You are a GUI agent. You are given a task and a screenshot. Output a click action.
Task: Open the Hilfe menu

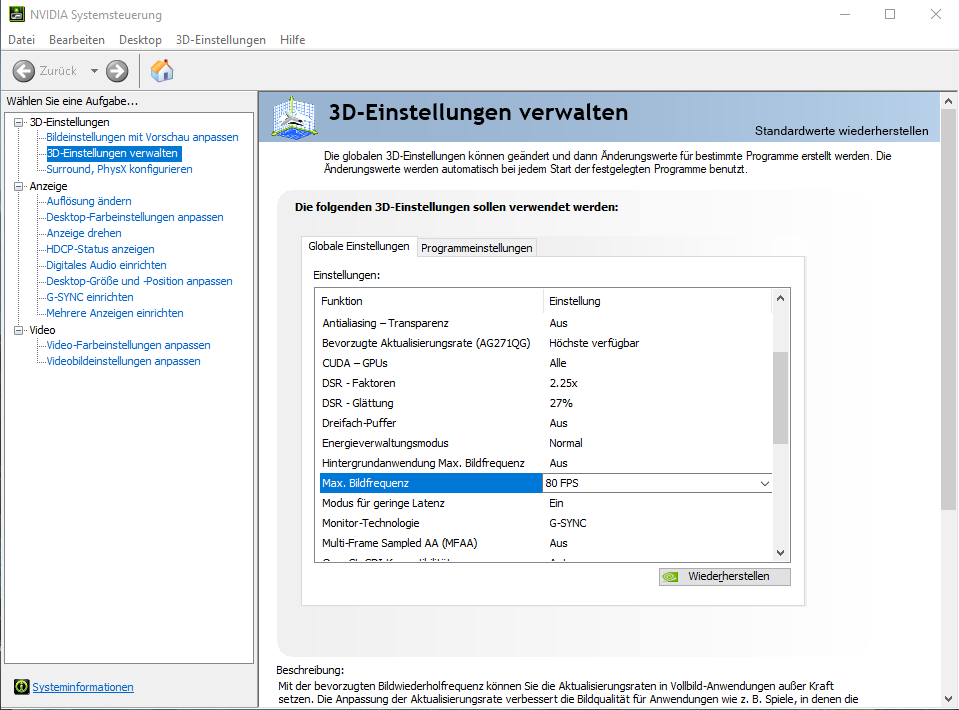pos(292,40)
